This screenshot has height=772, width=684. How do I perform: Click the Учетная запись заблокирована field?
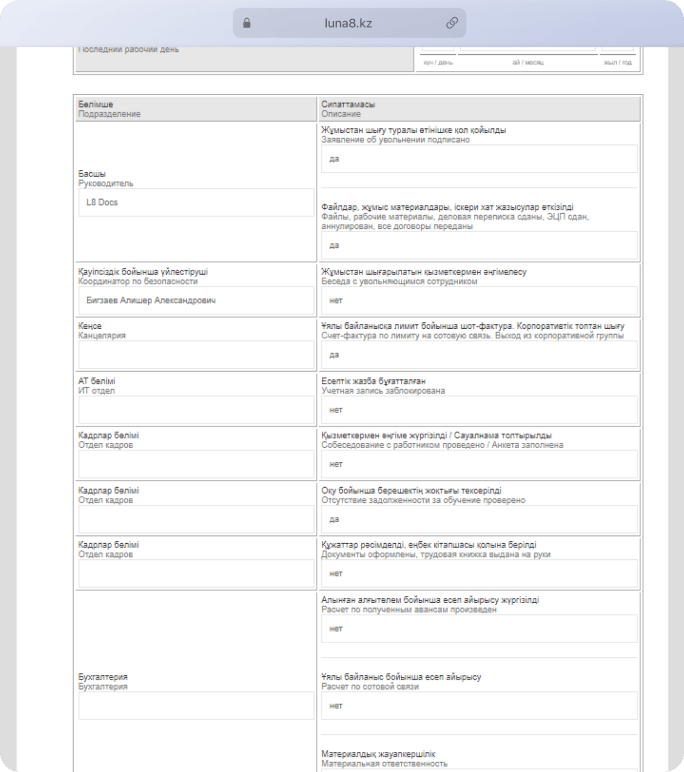coord(479,410)
